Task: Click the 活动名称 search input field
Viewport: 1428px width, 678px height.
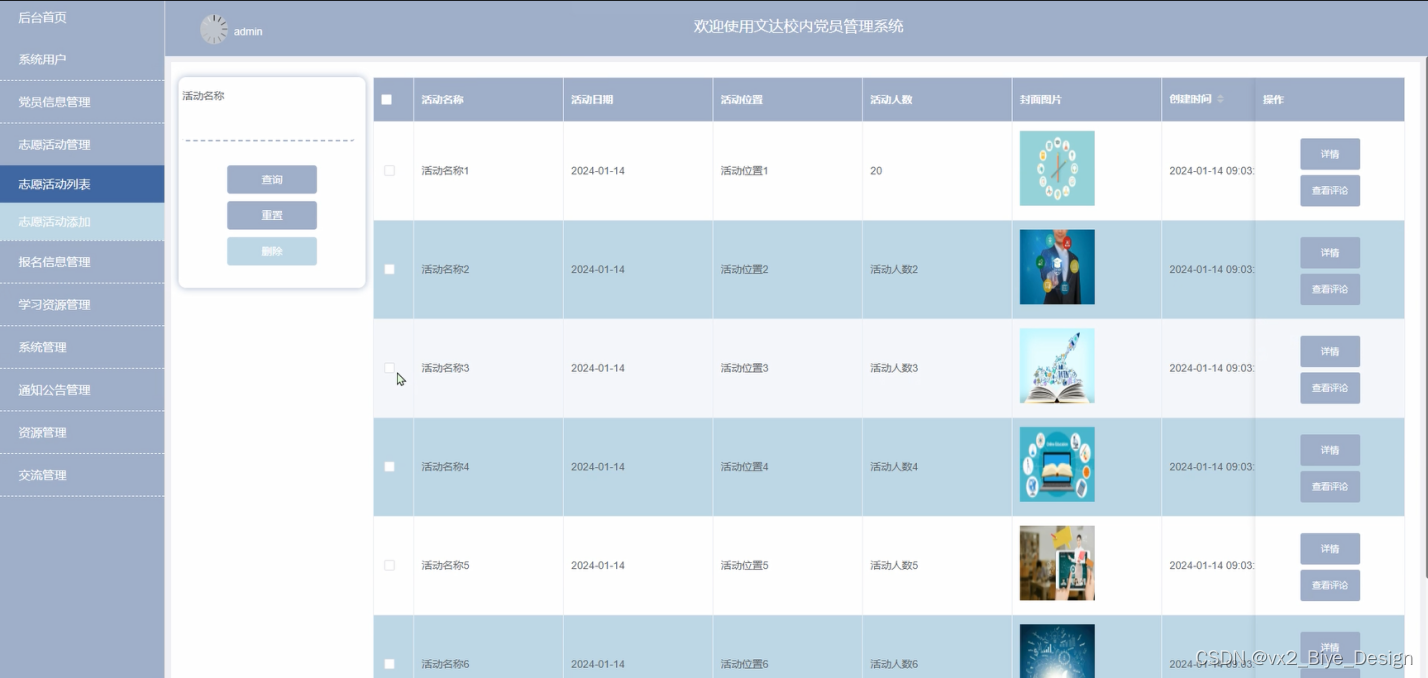Action: 270,125
